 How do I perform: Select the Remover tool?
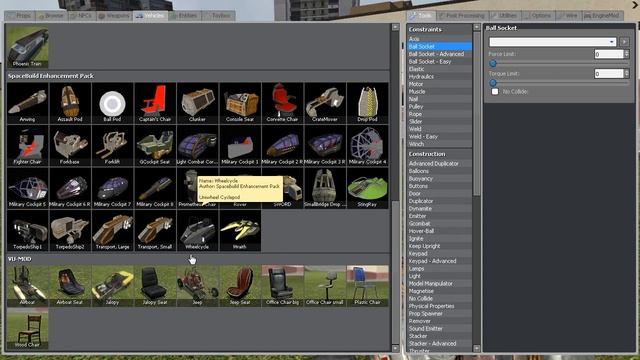440,321
